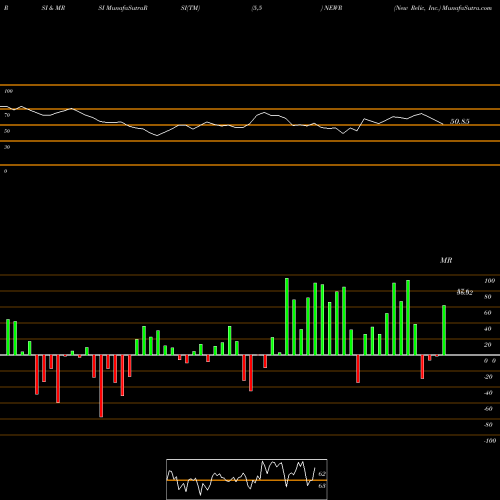Click the RSI axis label 50
500x500 pixels.
pyautogui.click(x=7, y=131)
